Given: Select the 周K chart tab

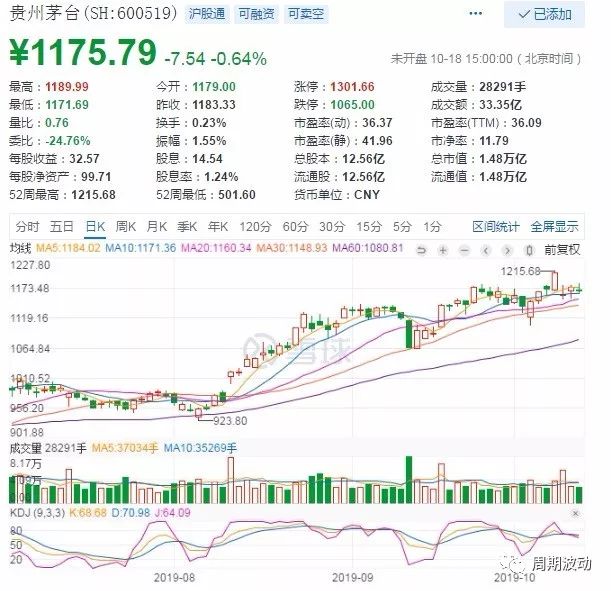Looking at the screenshot, I should click(x=125, y=226).
